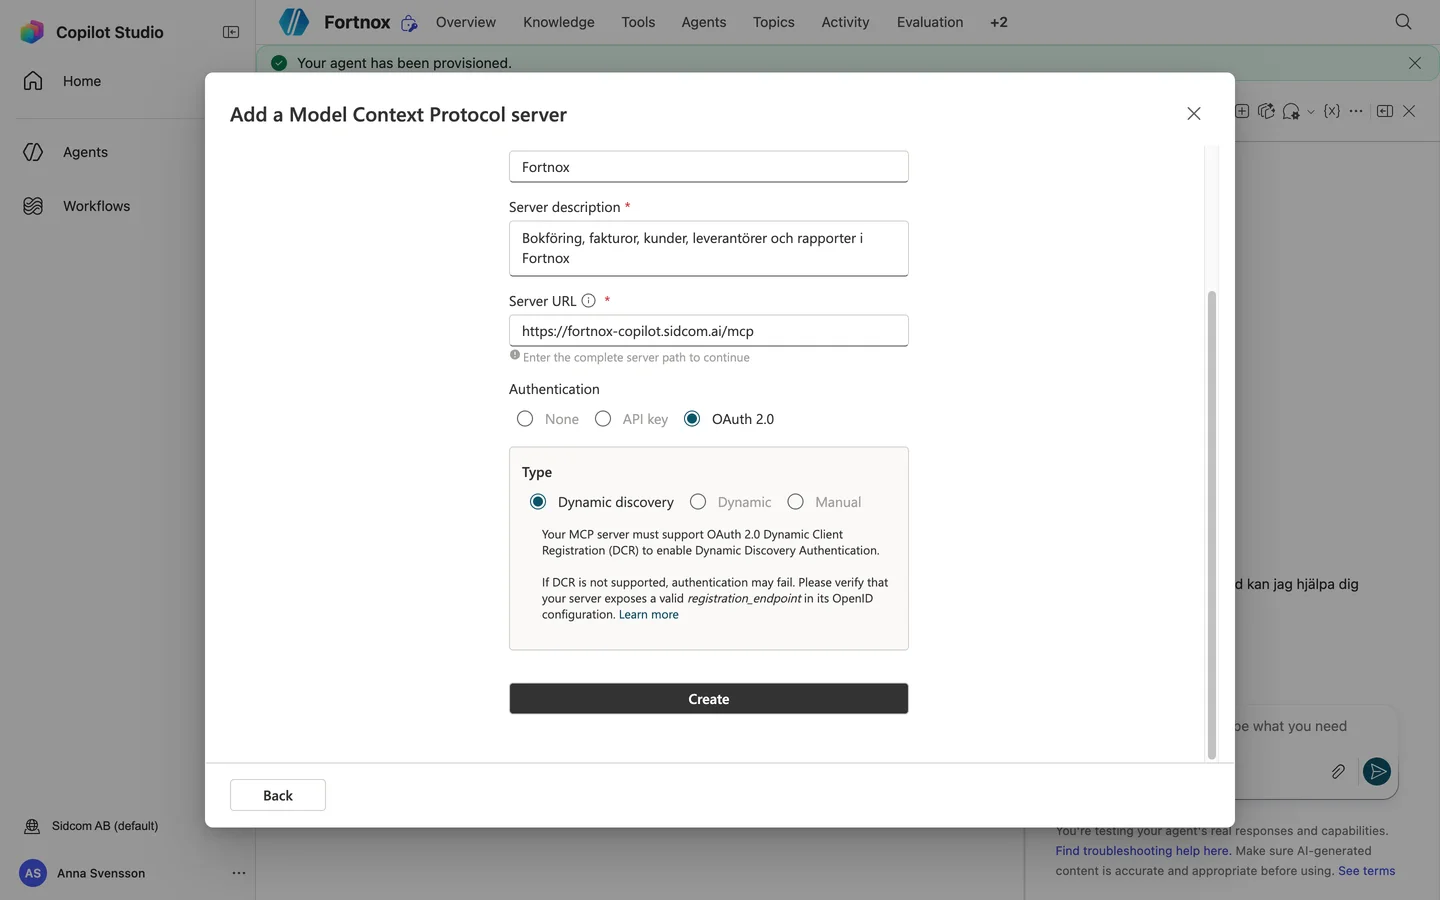Open the search magnifier icon

tap(1403, 22)
